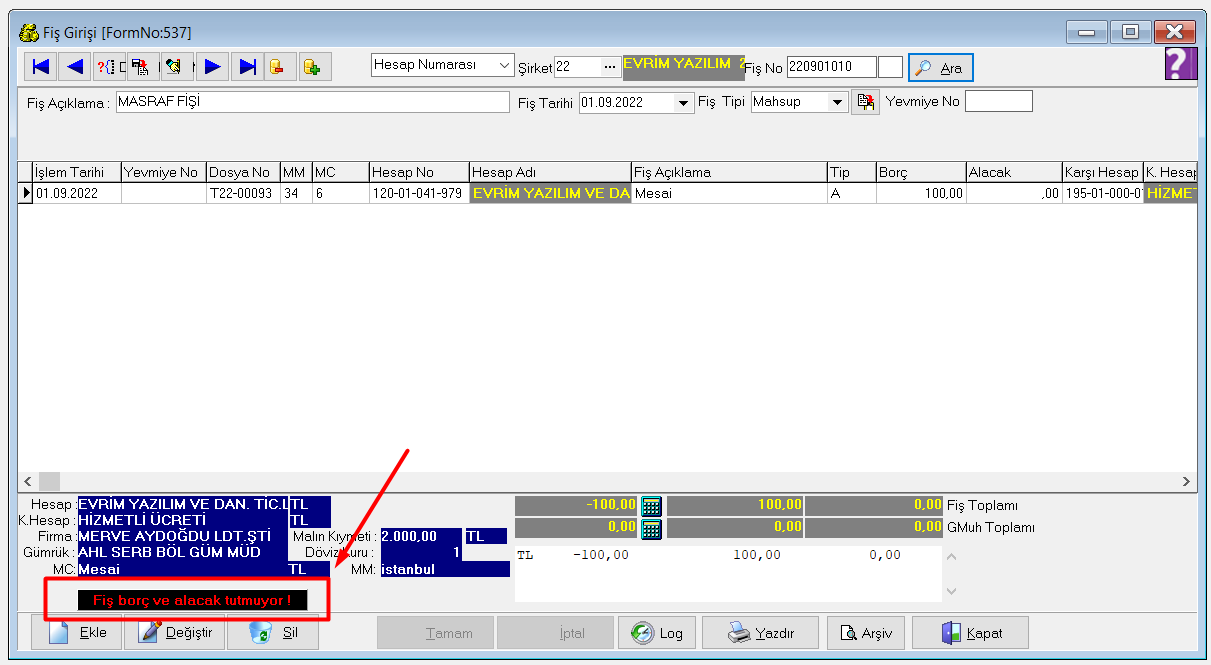
Task: Open the purple help question mark
Action: pyautogui.click(x=1181, y=63)
